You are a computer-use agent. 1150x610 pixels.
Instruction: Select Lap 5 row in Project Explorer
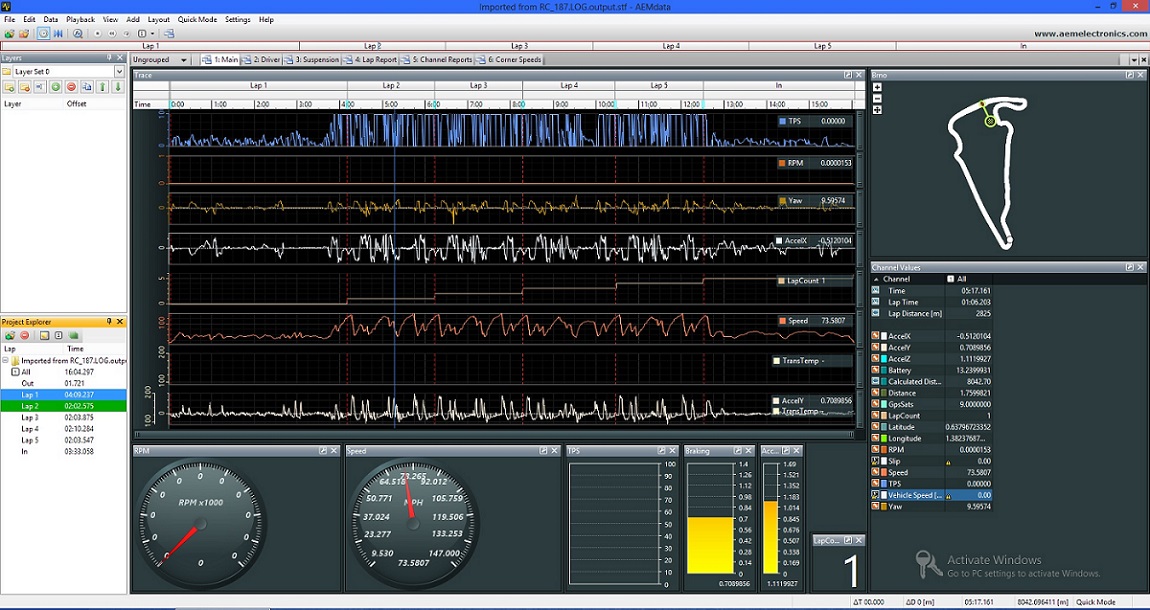[64, 440]
